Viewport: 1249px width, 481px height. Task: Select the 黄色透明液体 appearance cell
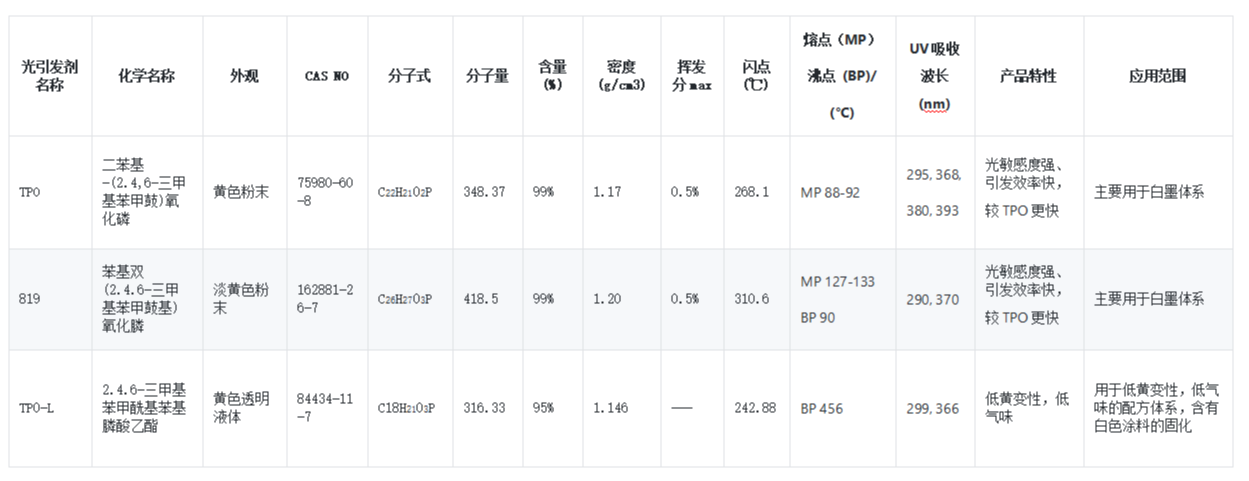pos(245,408)
